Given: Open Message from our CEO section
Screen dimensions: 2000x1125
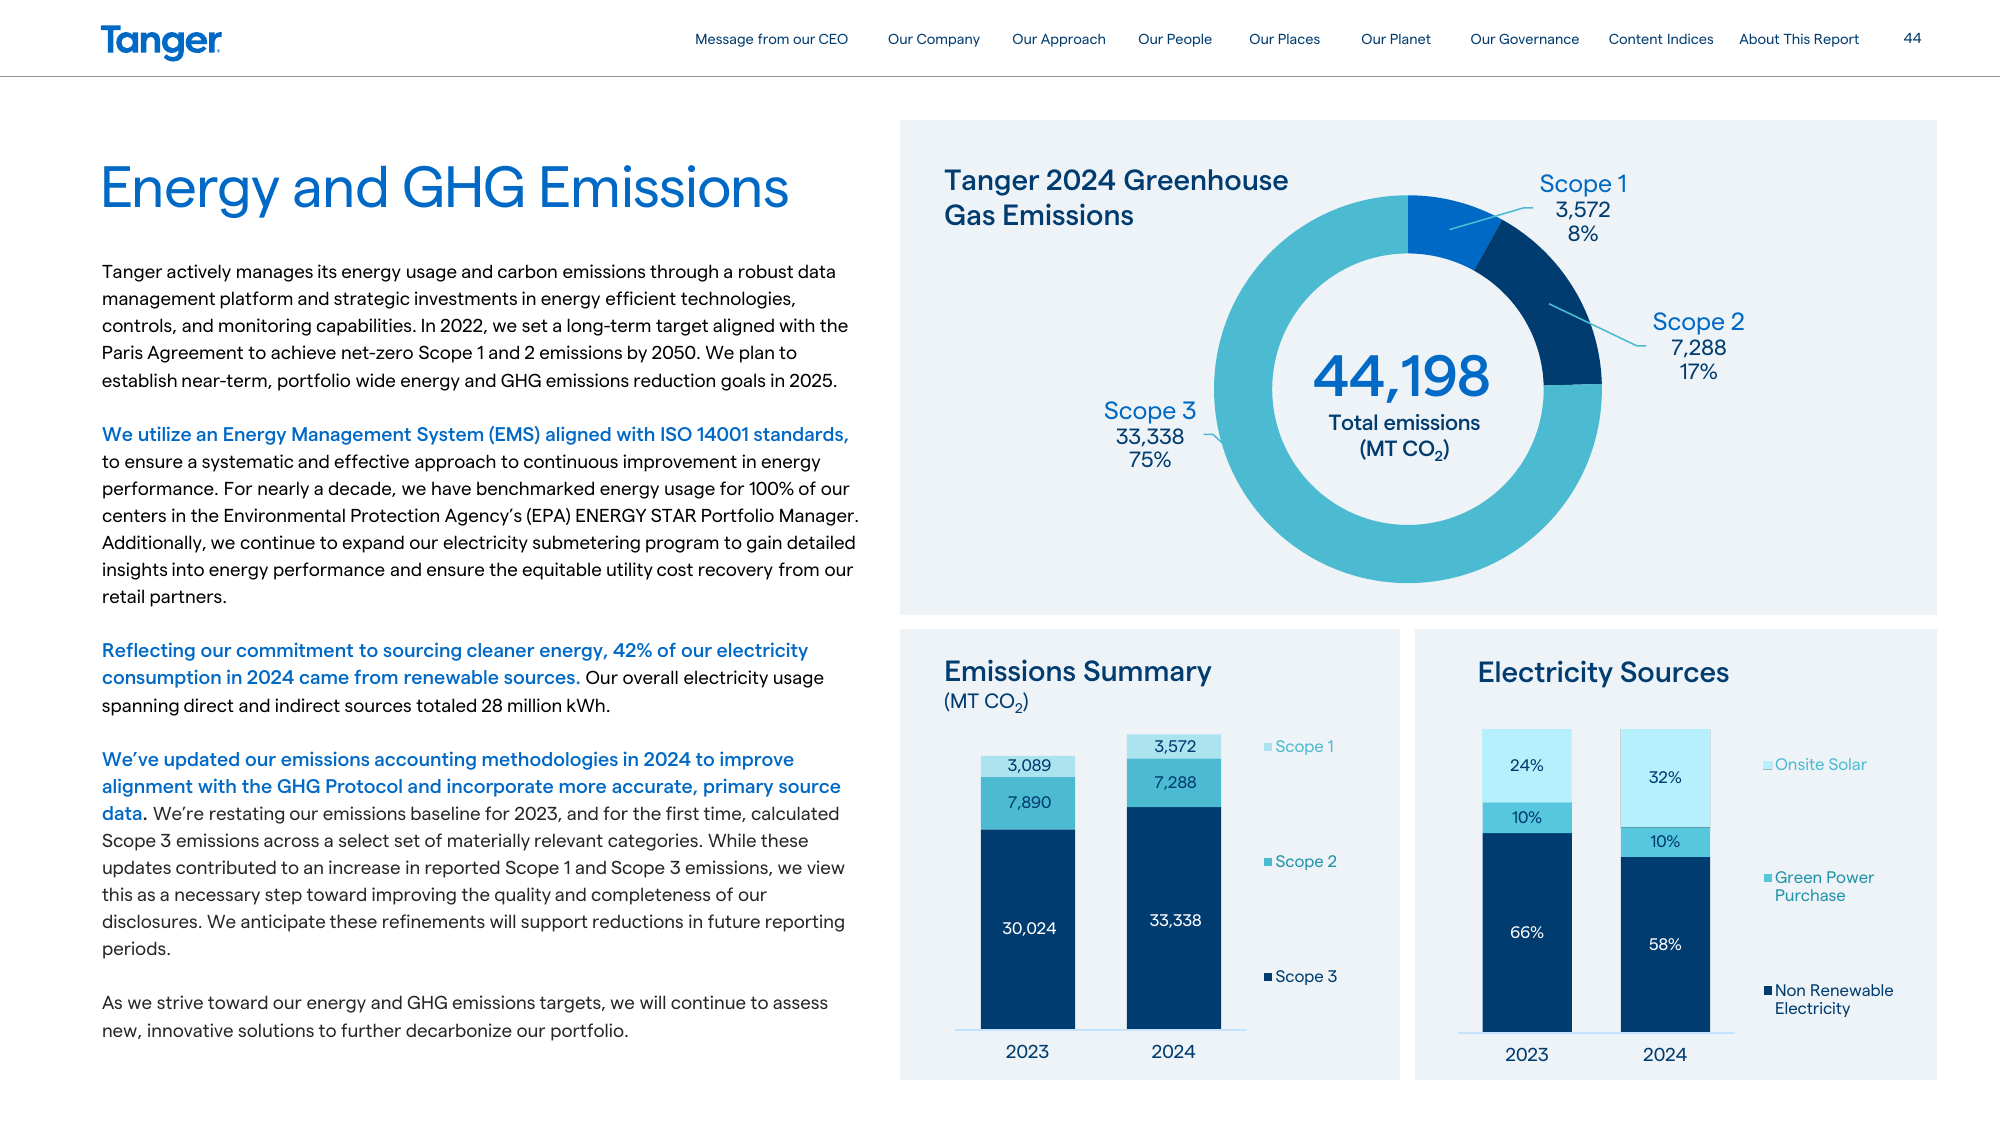Looking at the screenshot, I should click(771, 39).
